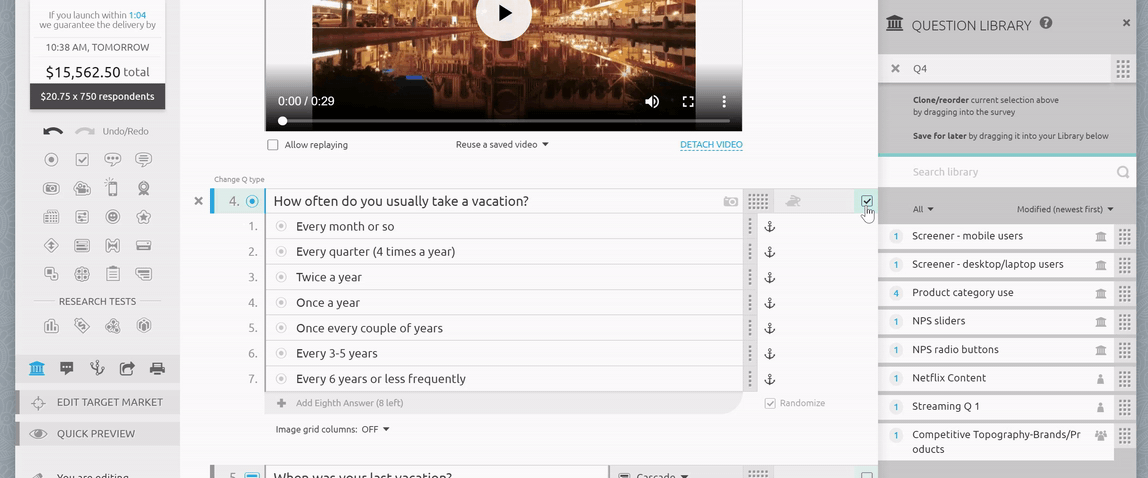
Task: Tick the selection checkbox for question 5
Action: [x=867, y=475]
